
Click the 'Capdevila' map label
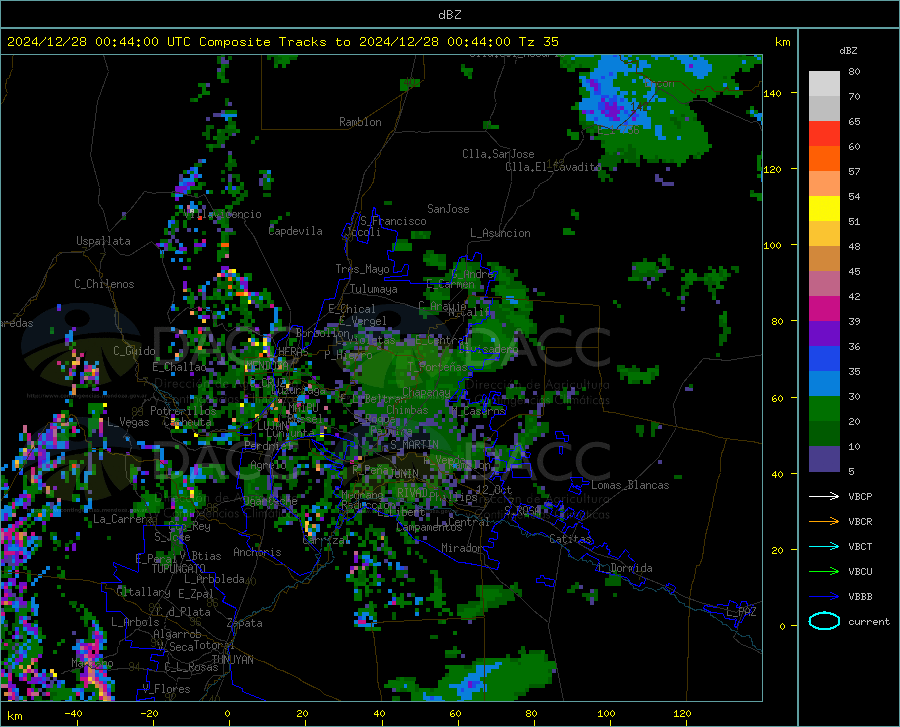pyautogui.click(x=296, y=231)
